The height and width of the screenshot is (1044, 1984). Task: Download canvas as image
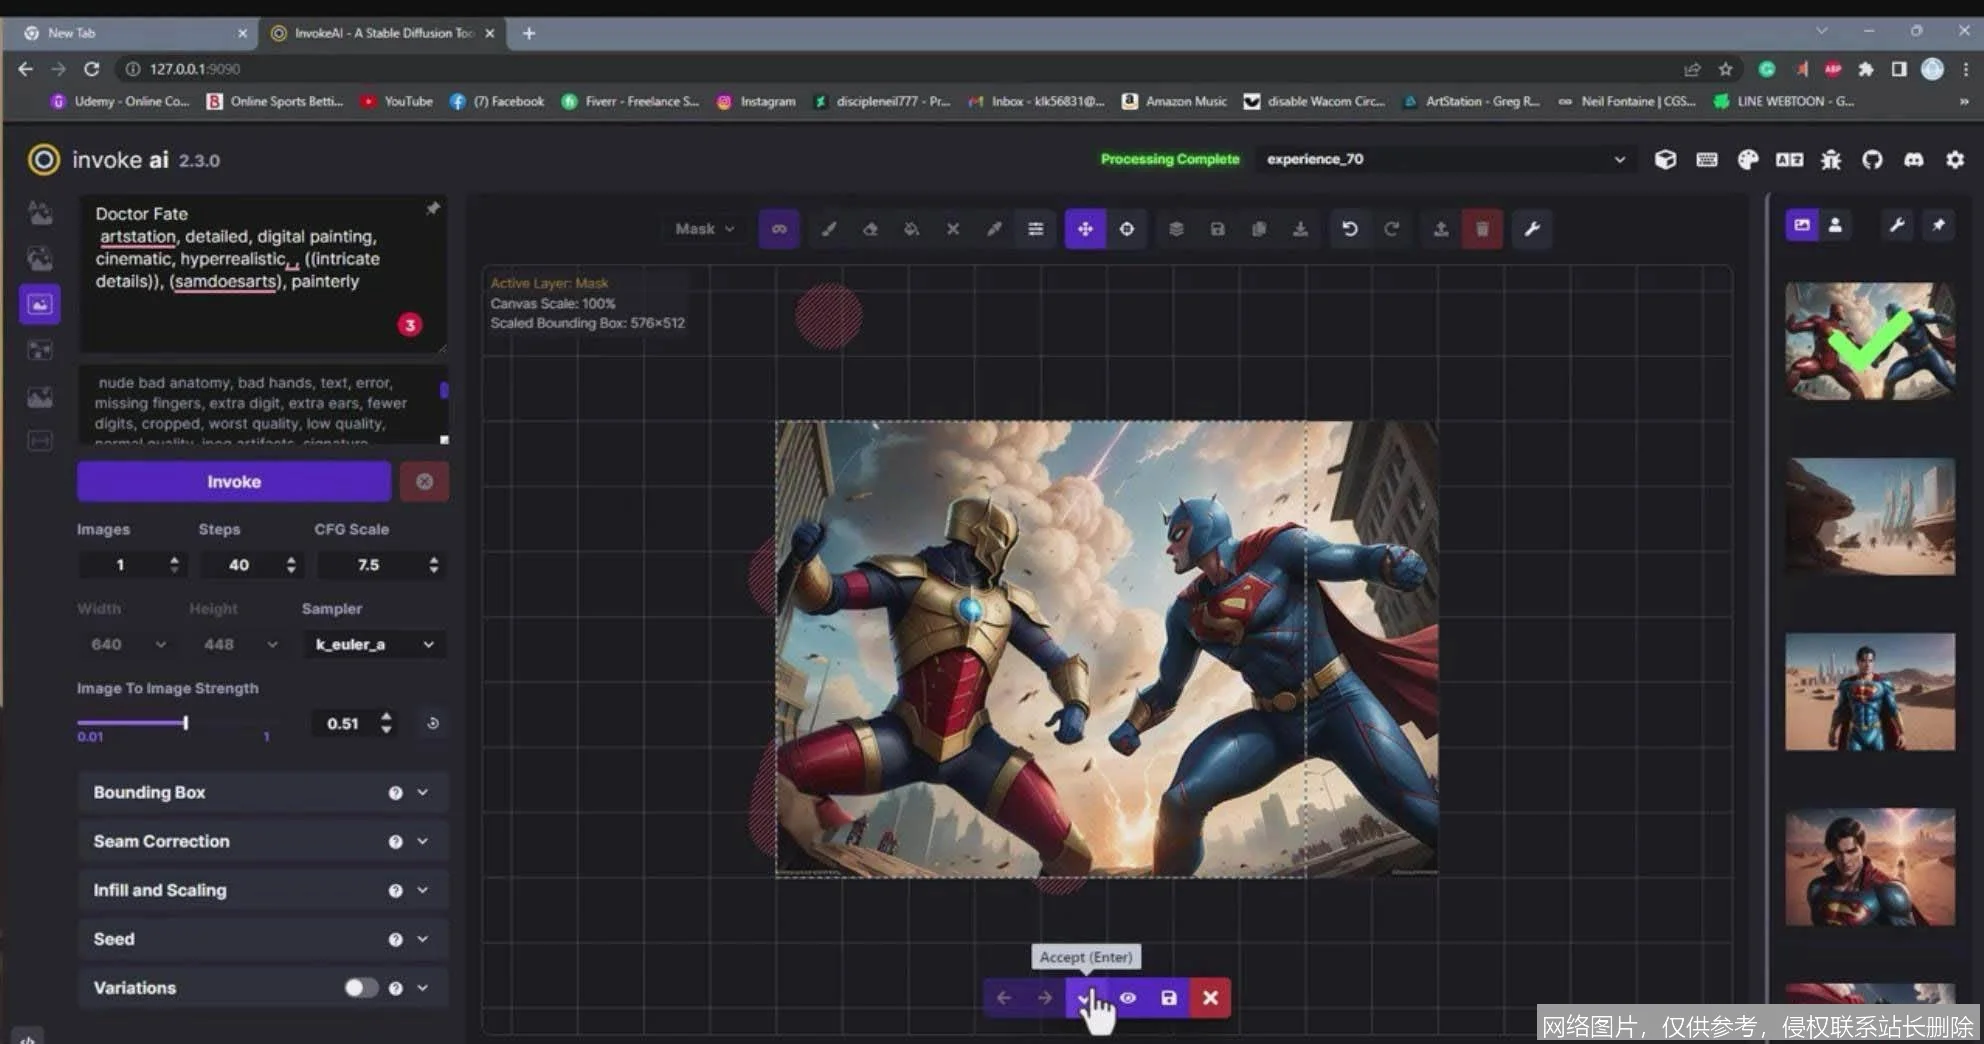pyautogui.click(x=1300, y=229)
